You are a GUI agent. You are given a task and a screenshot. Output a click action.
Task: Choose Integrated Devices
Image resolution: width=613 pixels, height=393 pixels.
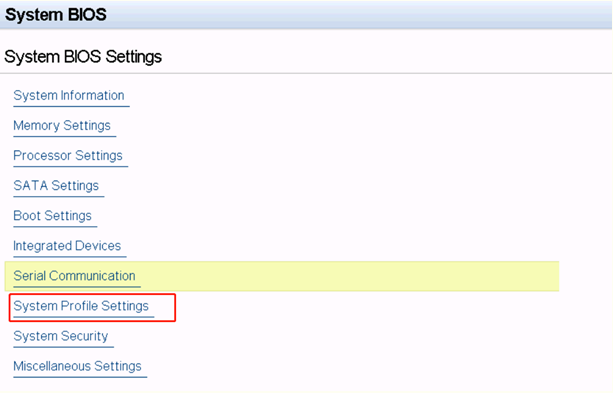67,246
